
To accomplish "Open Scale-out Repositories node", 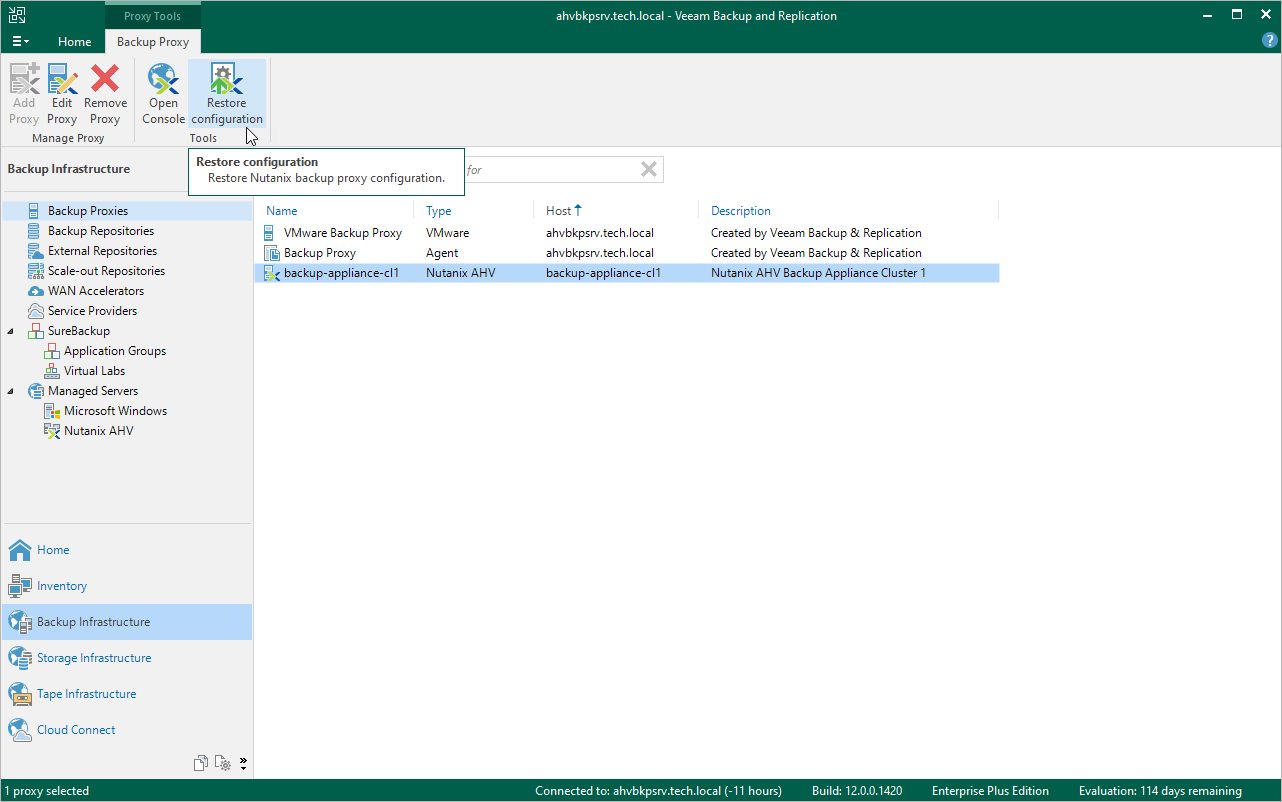I will click(x=106, y=271).
